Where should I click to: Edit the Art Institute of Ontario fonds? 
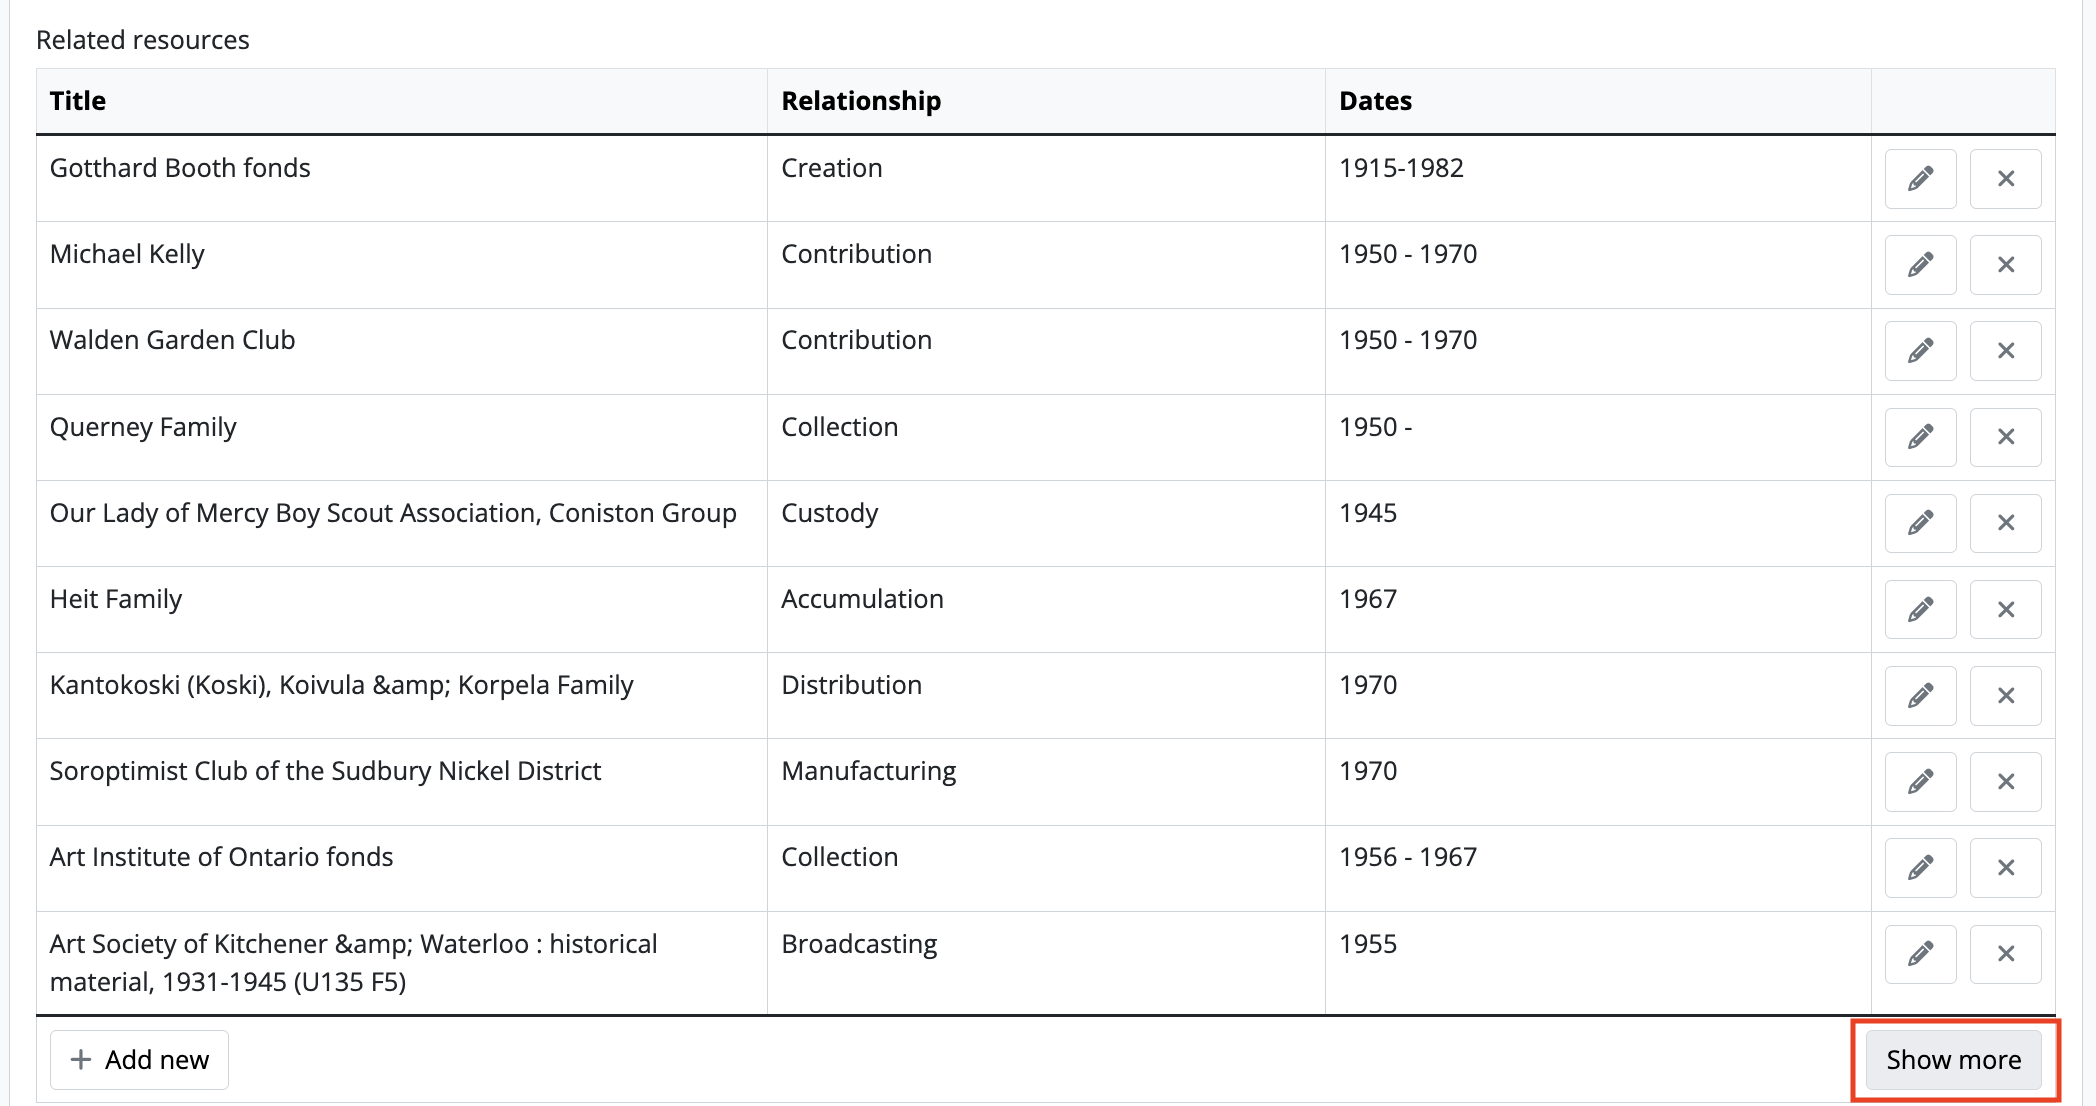[1920, 868]
